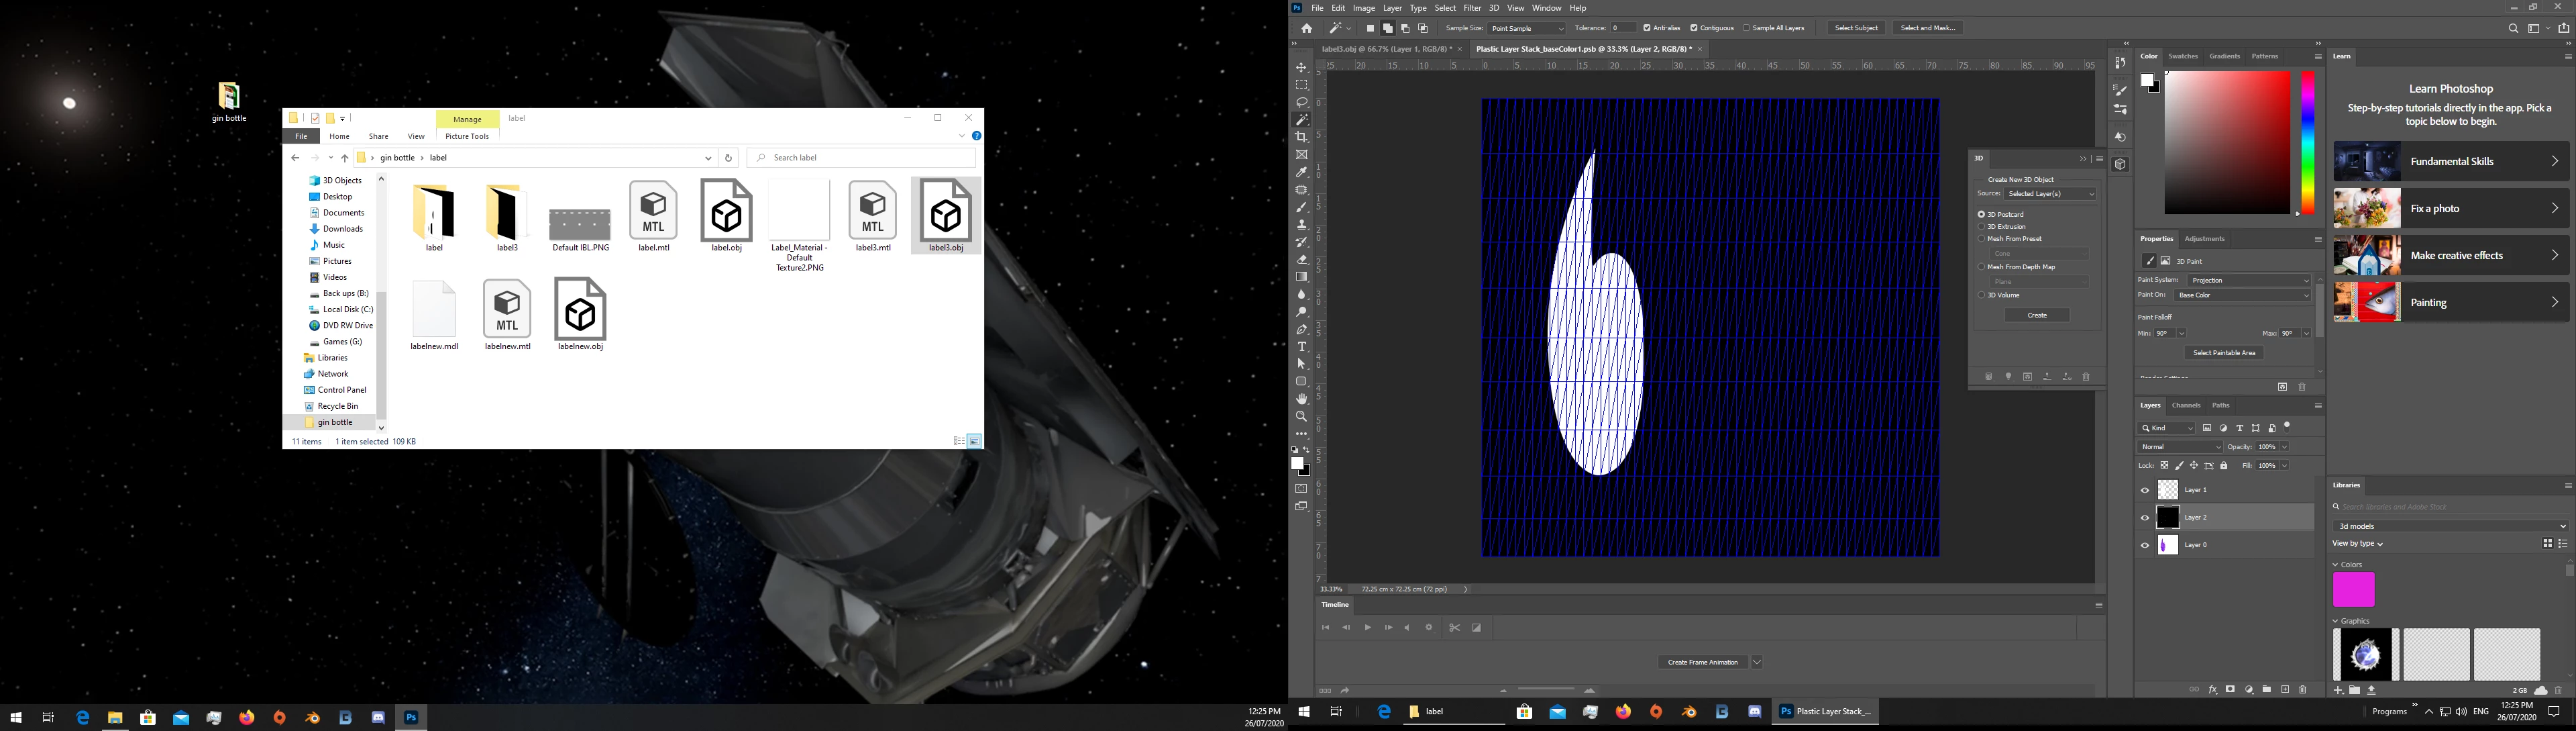Select the Lasso tool

tap(1301, 103)
